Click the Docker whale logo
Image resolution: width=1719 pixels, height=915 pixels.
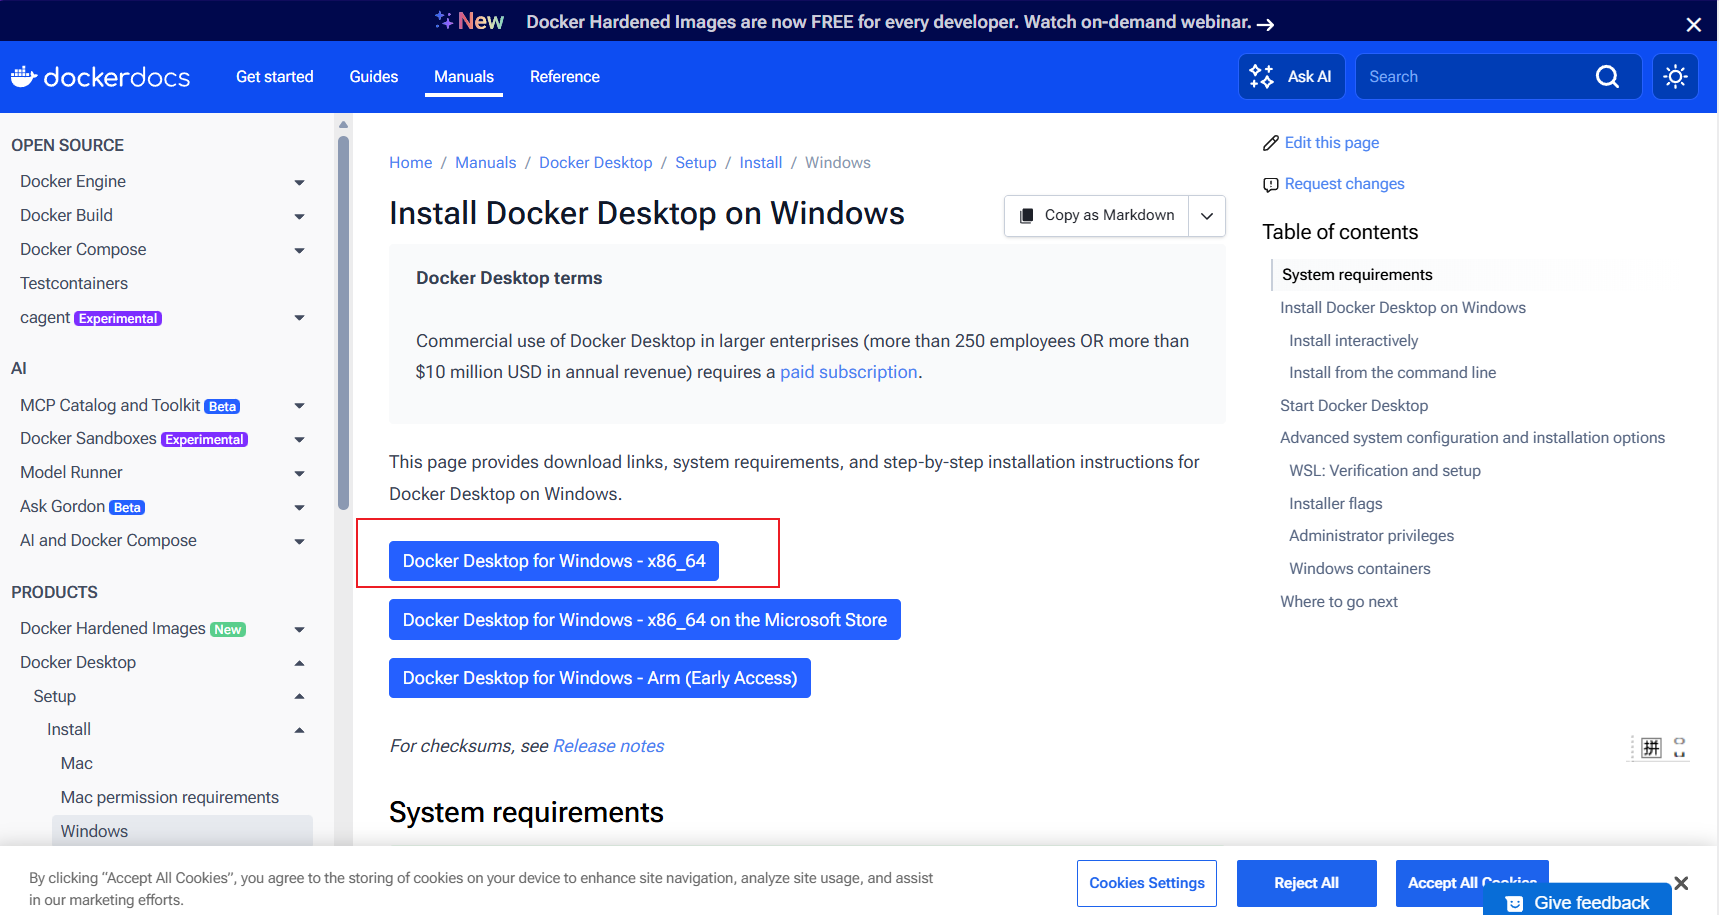[x=24, y=77]
